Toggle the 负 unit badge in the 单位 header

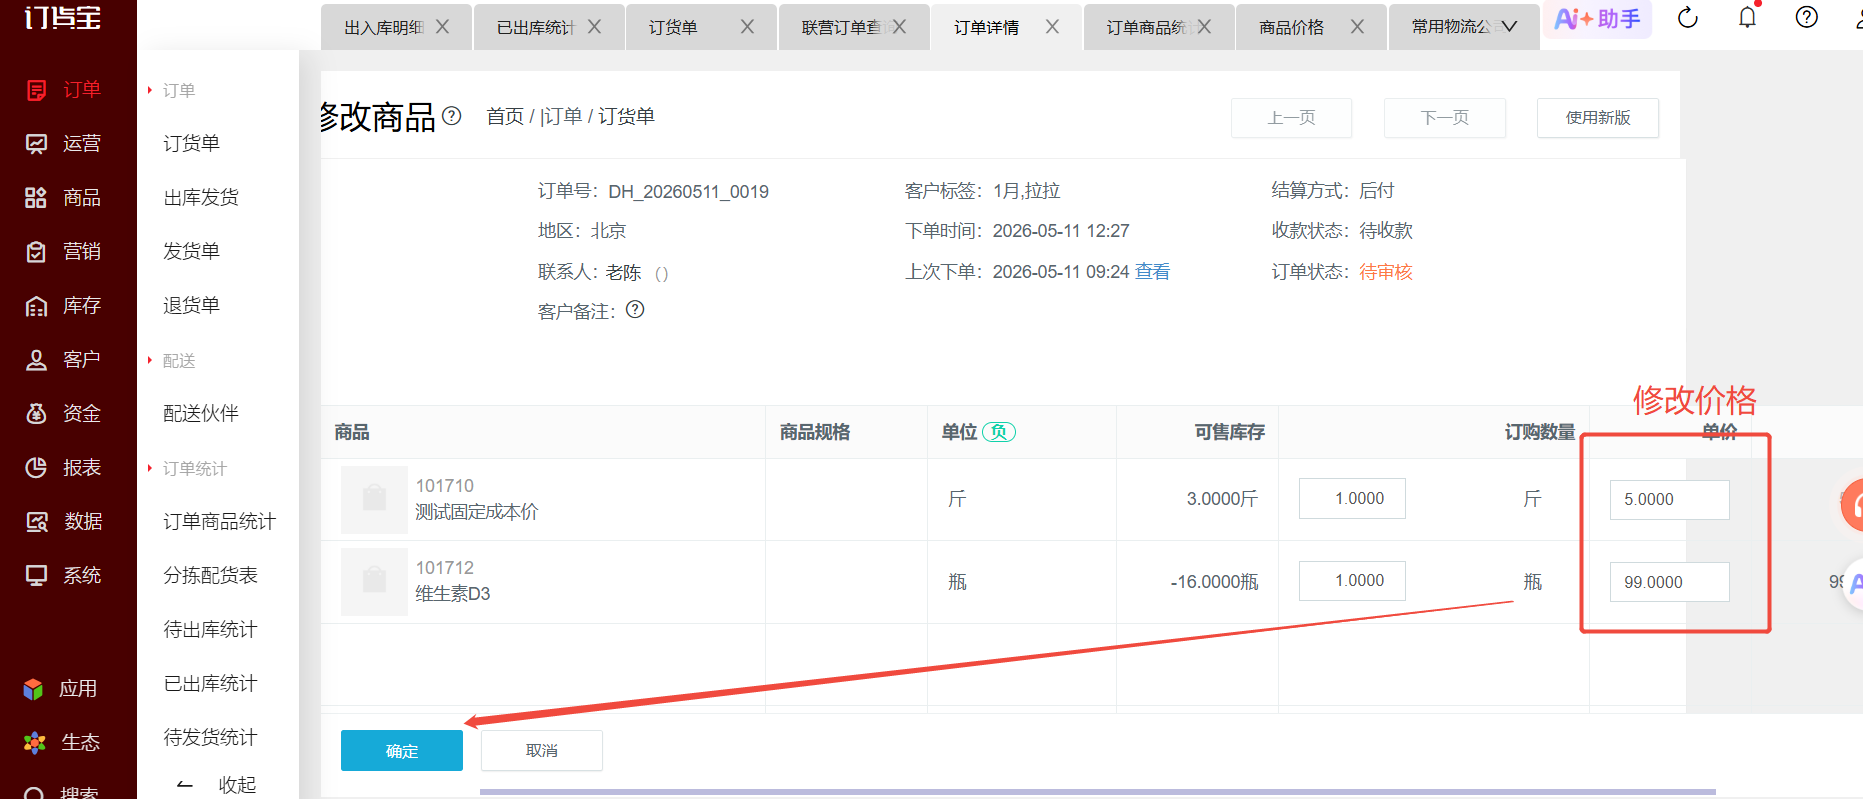[999, 432]
